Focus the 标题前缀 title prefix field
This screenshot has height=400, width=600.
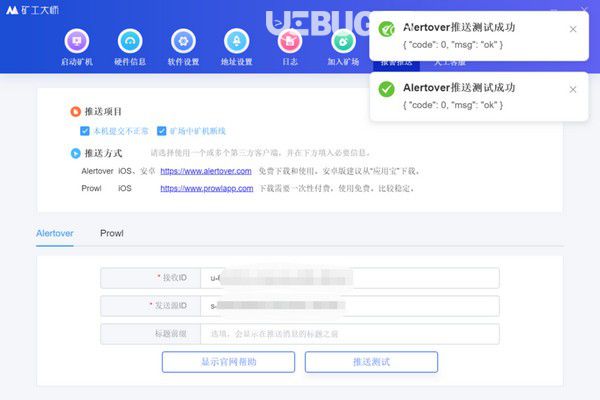[x=350, y=334]
